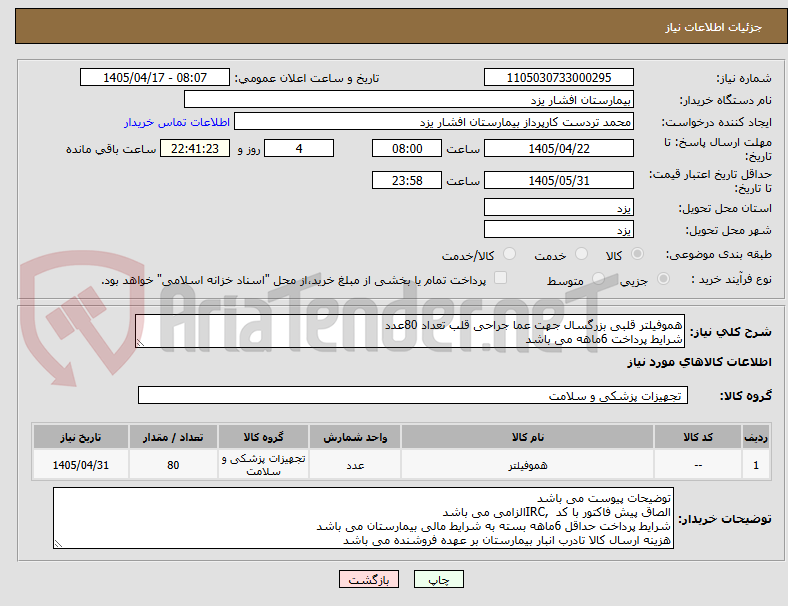788x606 pixels.
Task: Click the buyer name field بیمارستان افشار یزد
Action: tap(409, 99)
